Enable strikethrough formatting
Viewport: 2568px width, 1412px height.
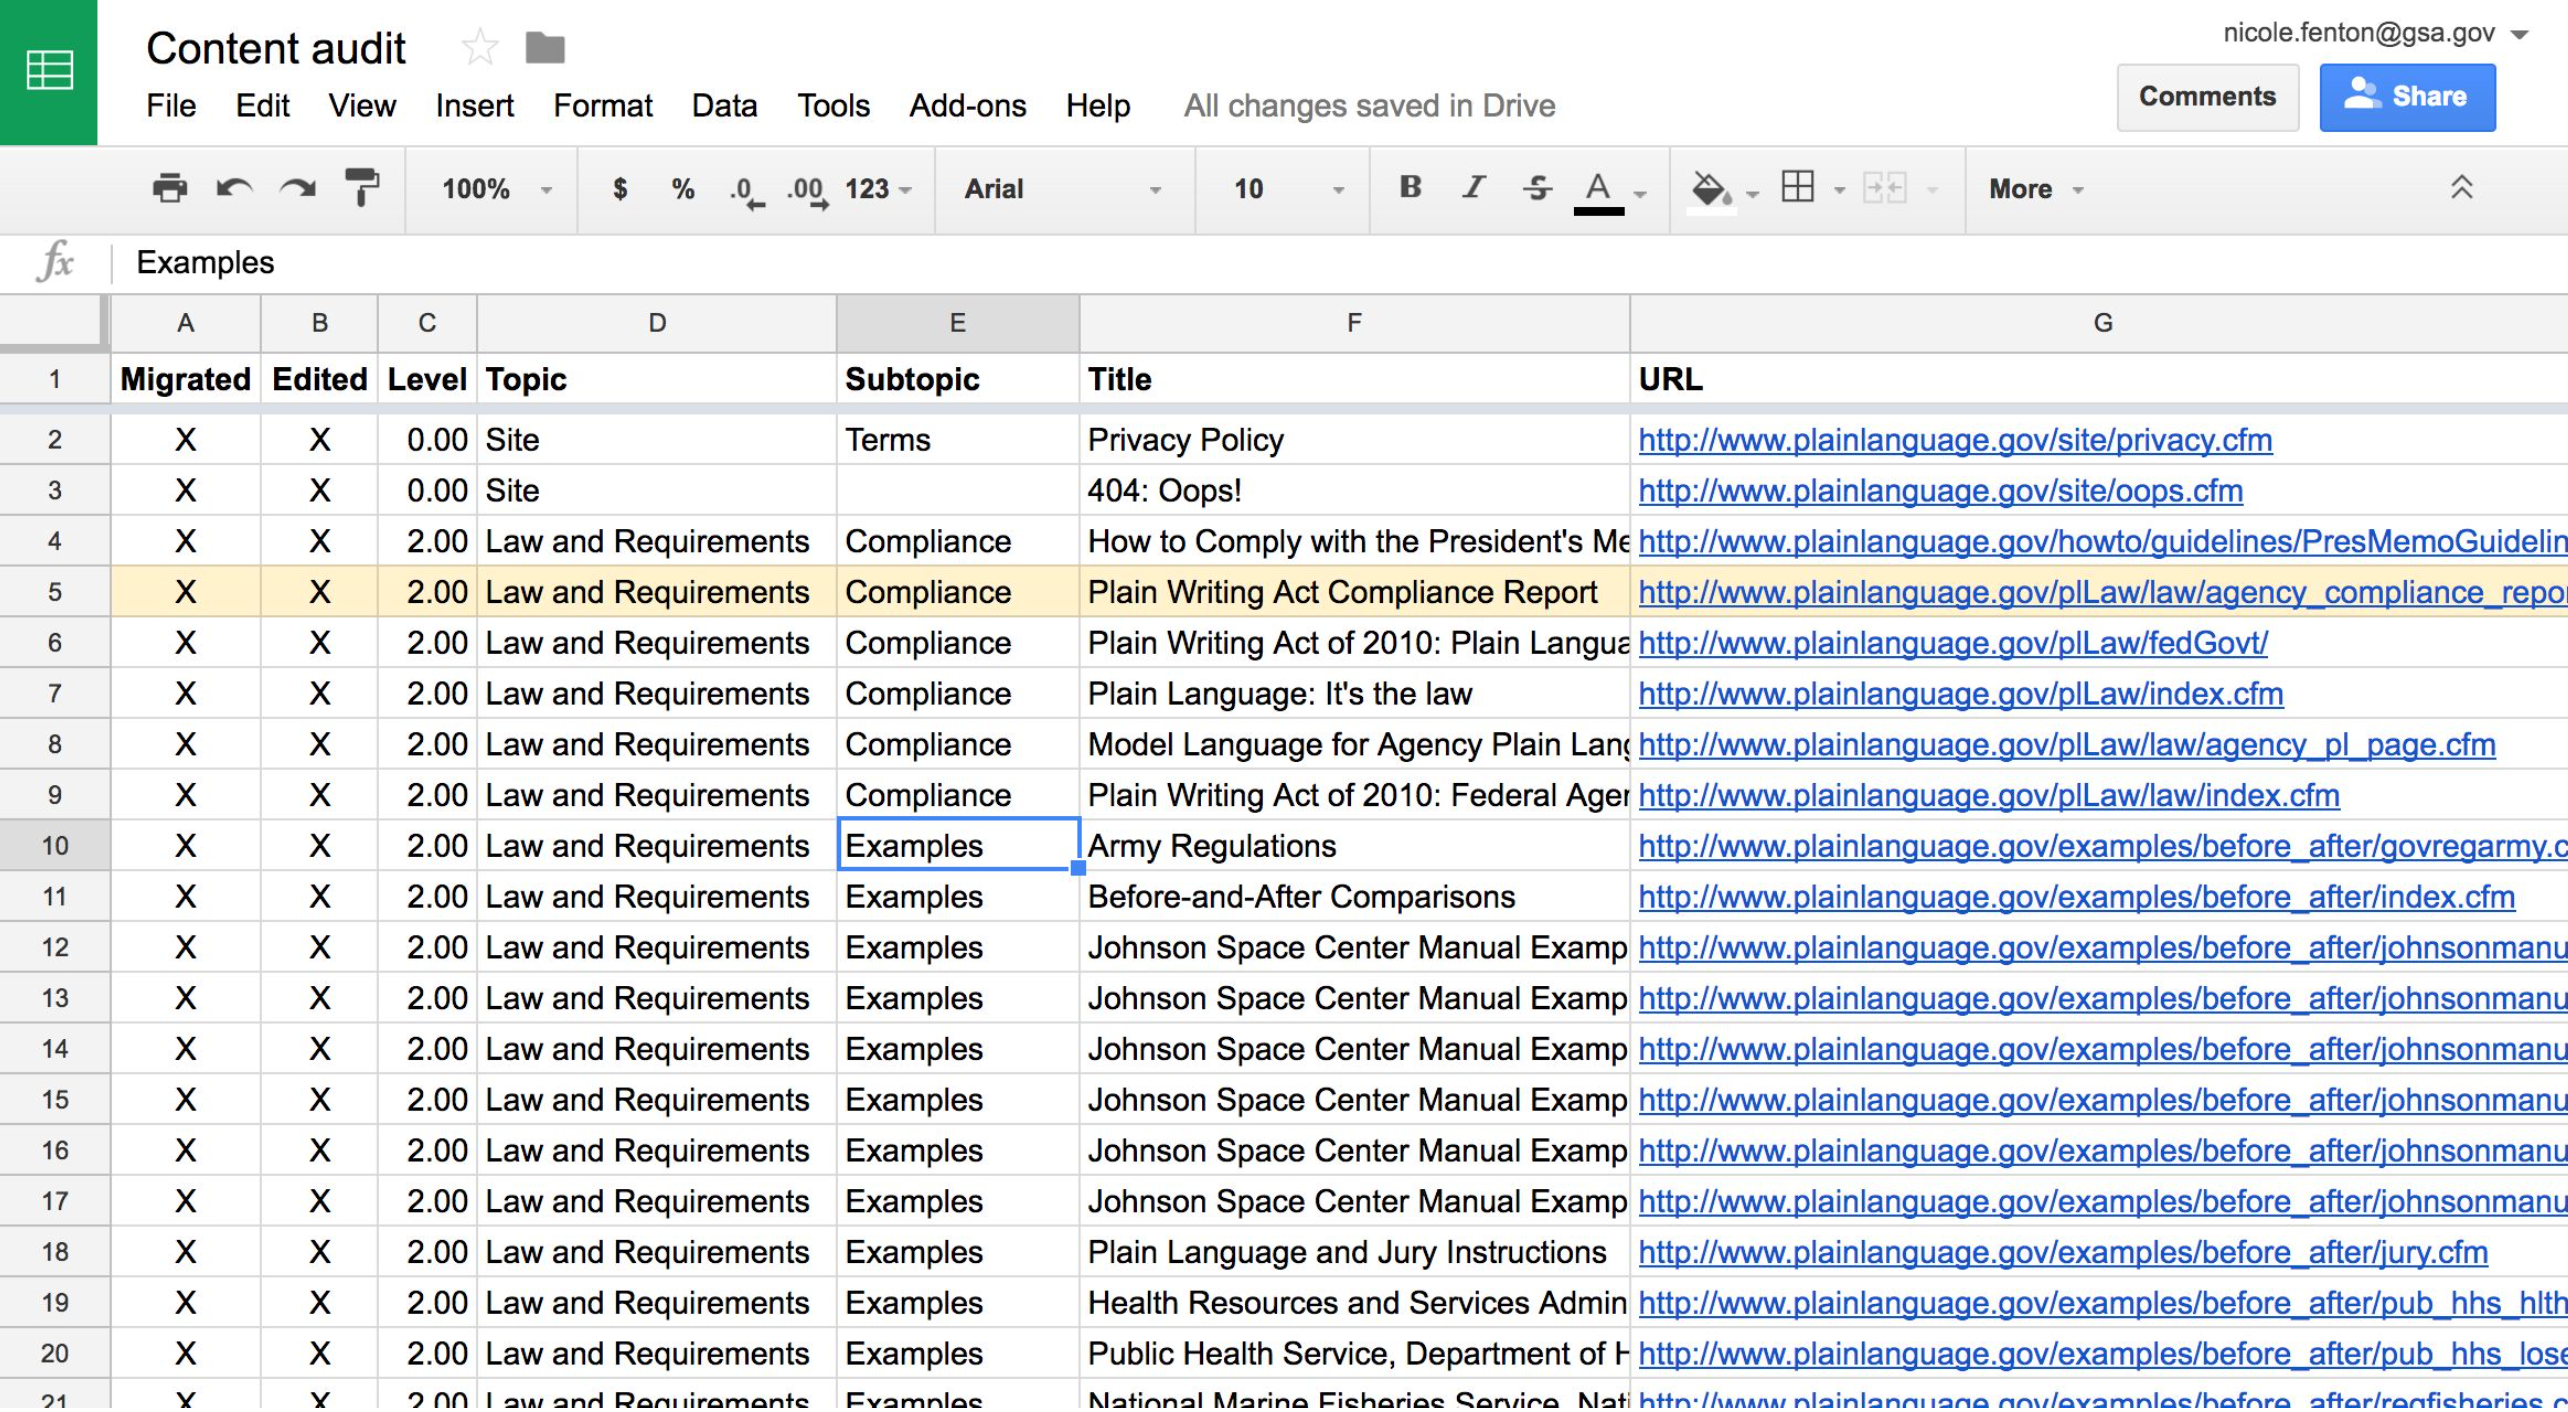click(x=1535, y=188)
